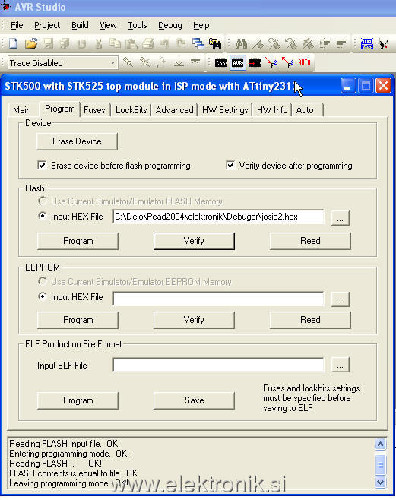Click the Cut scissors toolbar icon
The height and width of the screenshot is (500, 396).
click(99, 44)
